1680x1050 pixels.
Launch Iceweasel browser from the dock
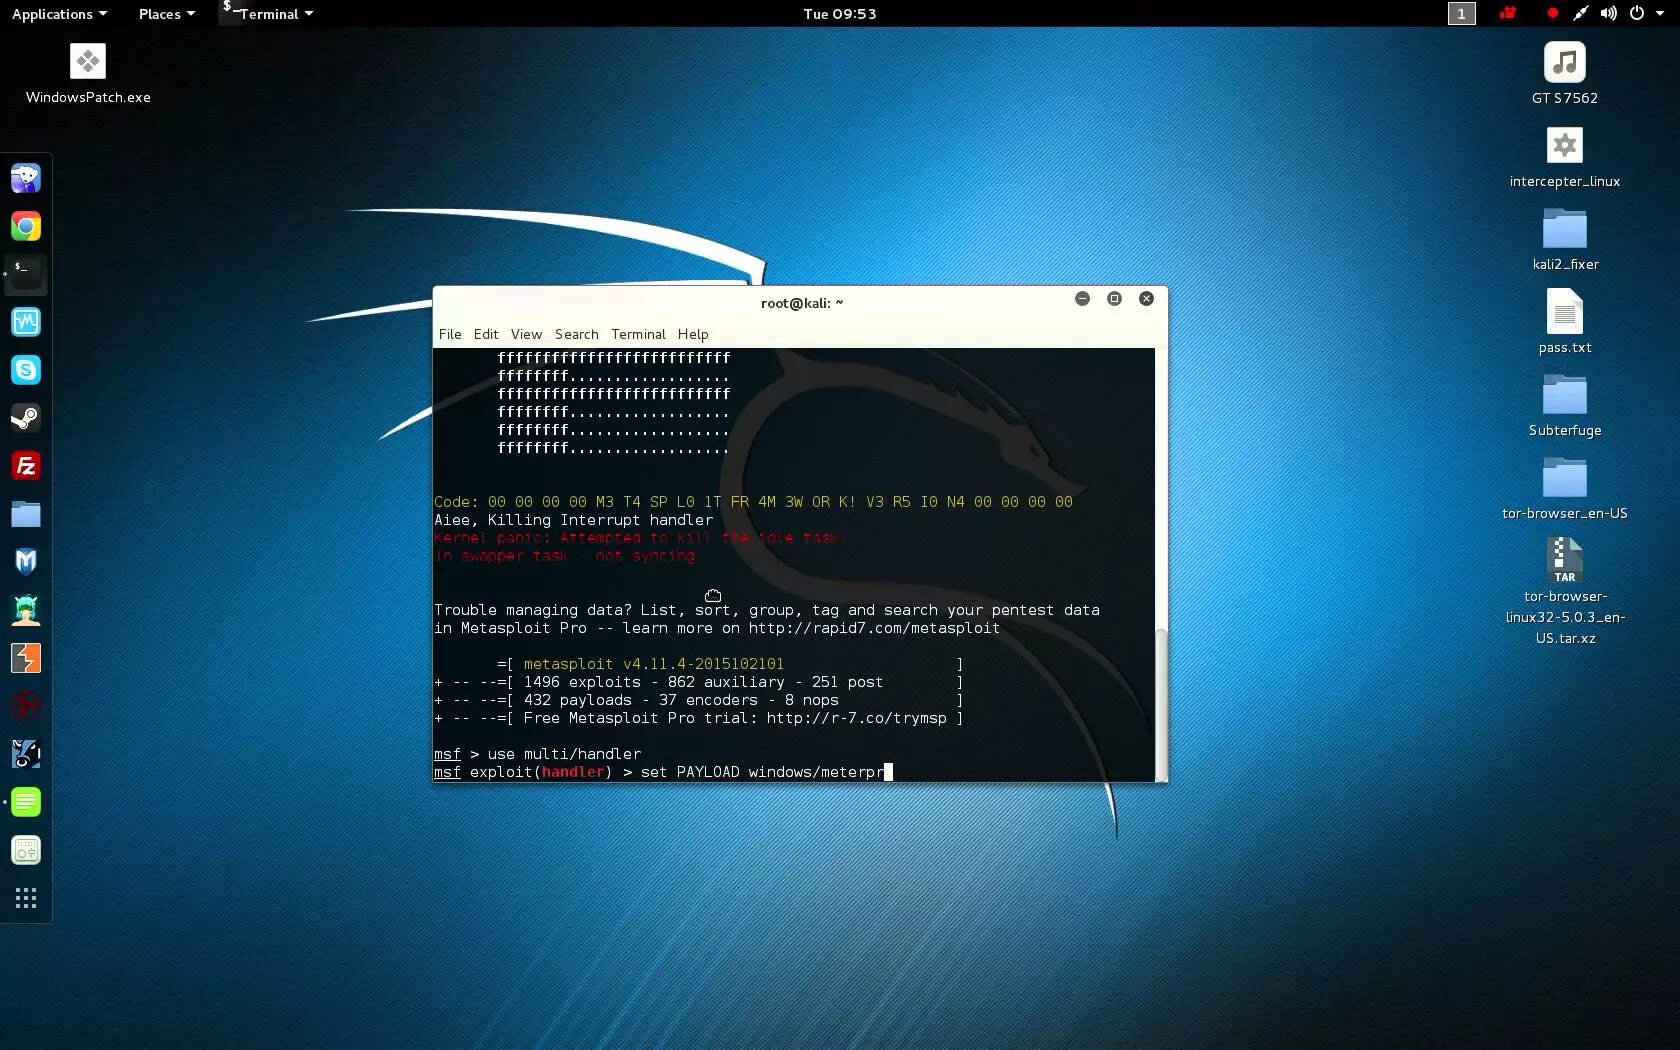26,178
